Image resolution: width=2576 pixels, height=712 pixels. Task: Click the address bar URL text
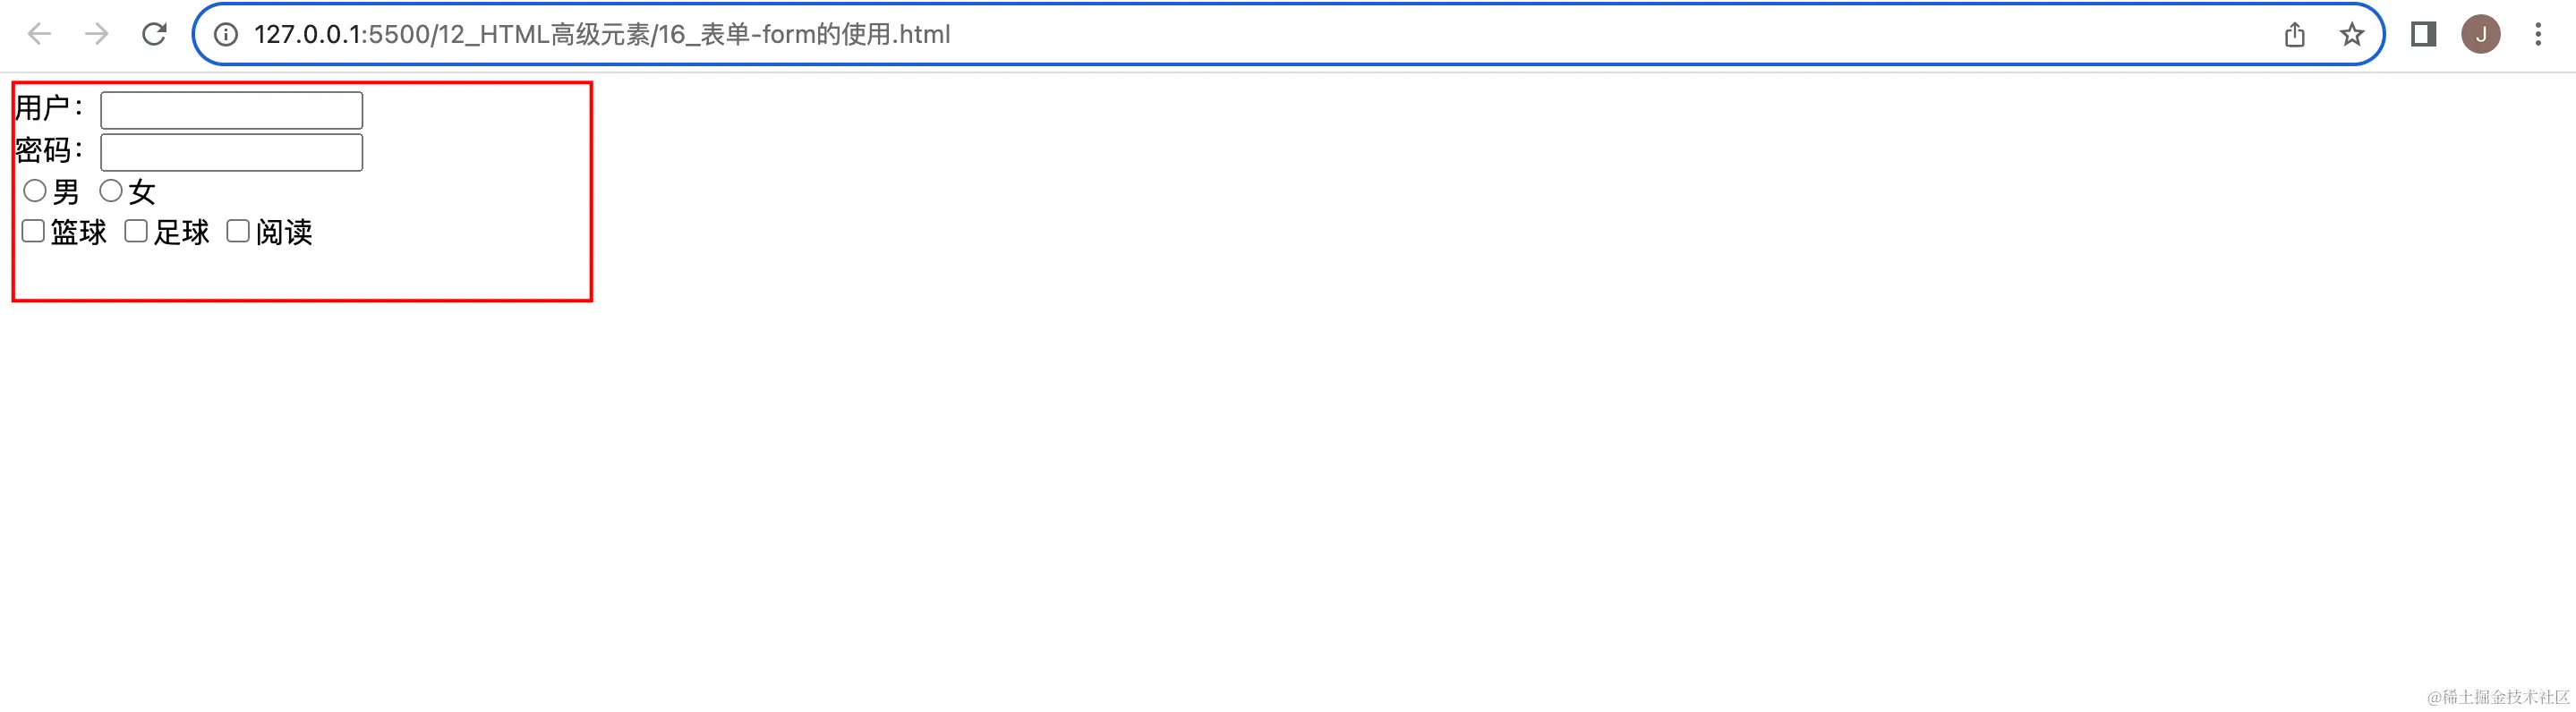[x=600, y=34]
